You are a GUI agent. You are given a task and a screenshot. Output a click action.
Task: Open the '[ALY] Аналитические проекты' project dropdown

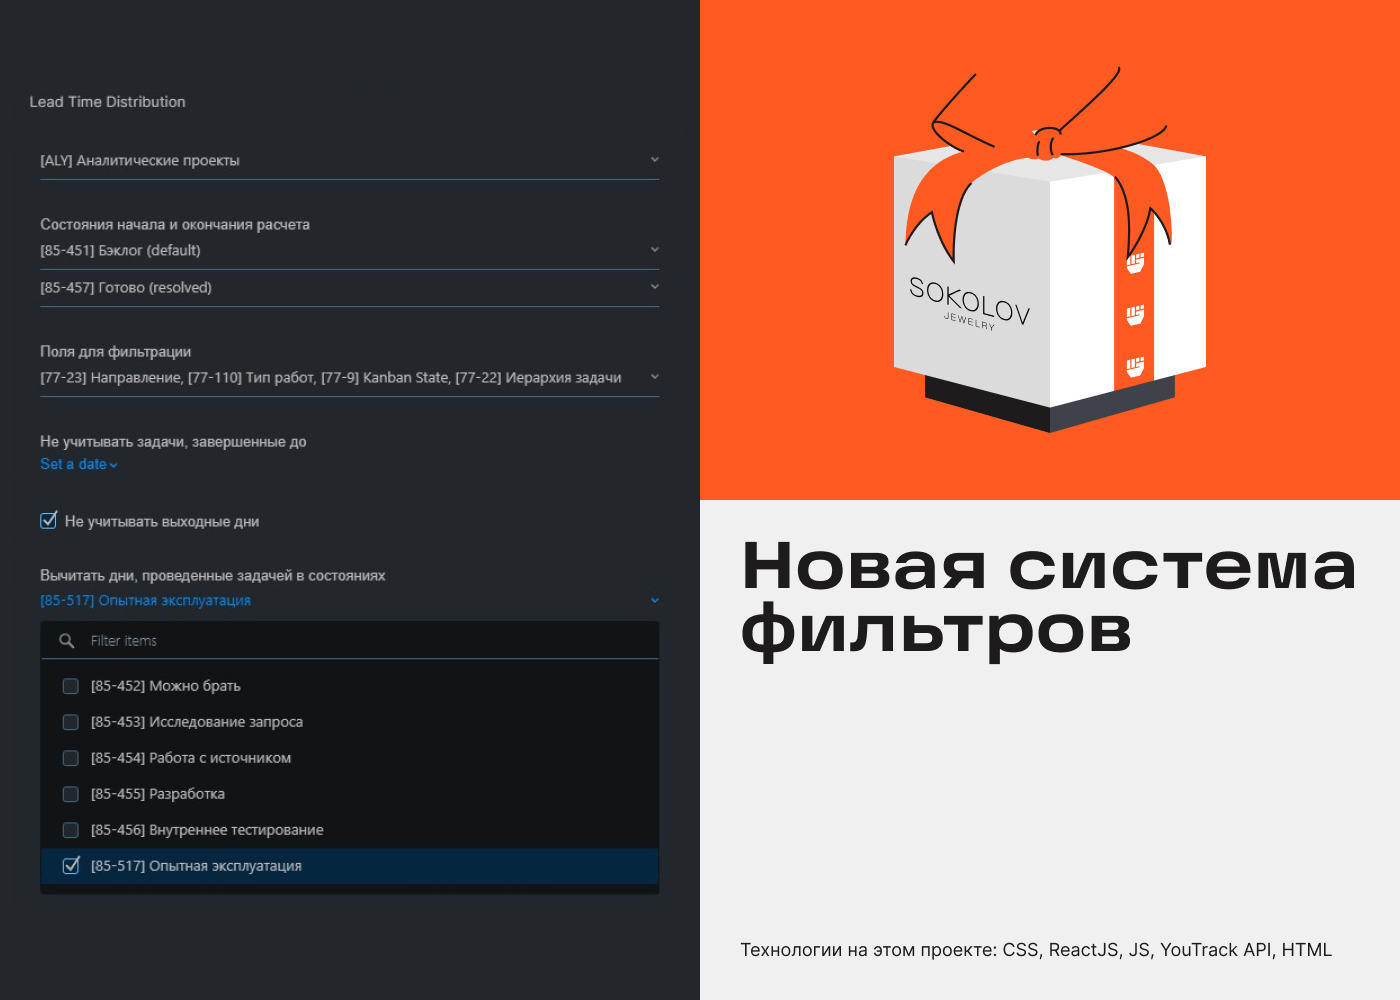tap(349, 160)
